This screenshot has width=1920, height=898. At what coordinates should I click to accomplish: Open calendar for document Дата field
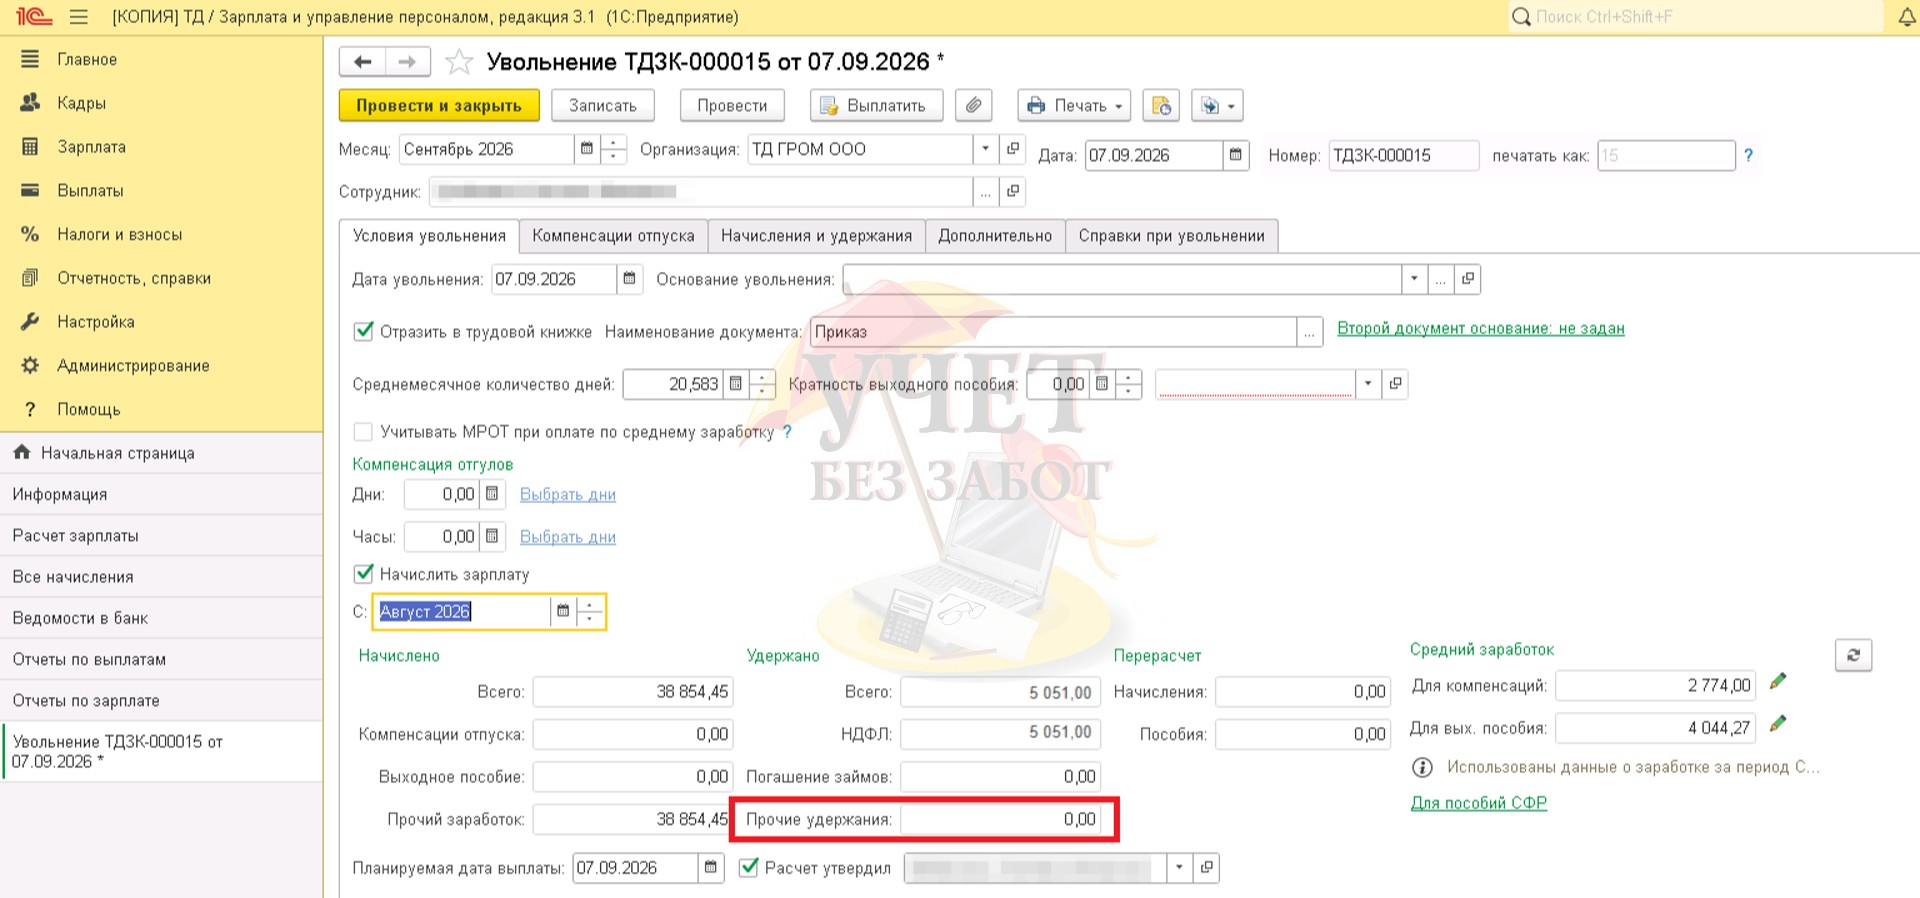(x=1236, y=155)
